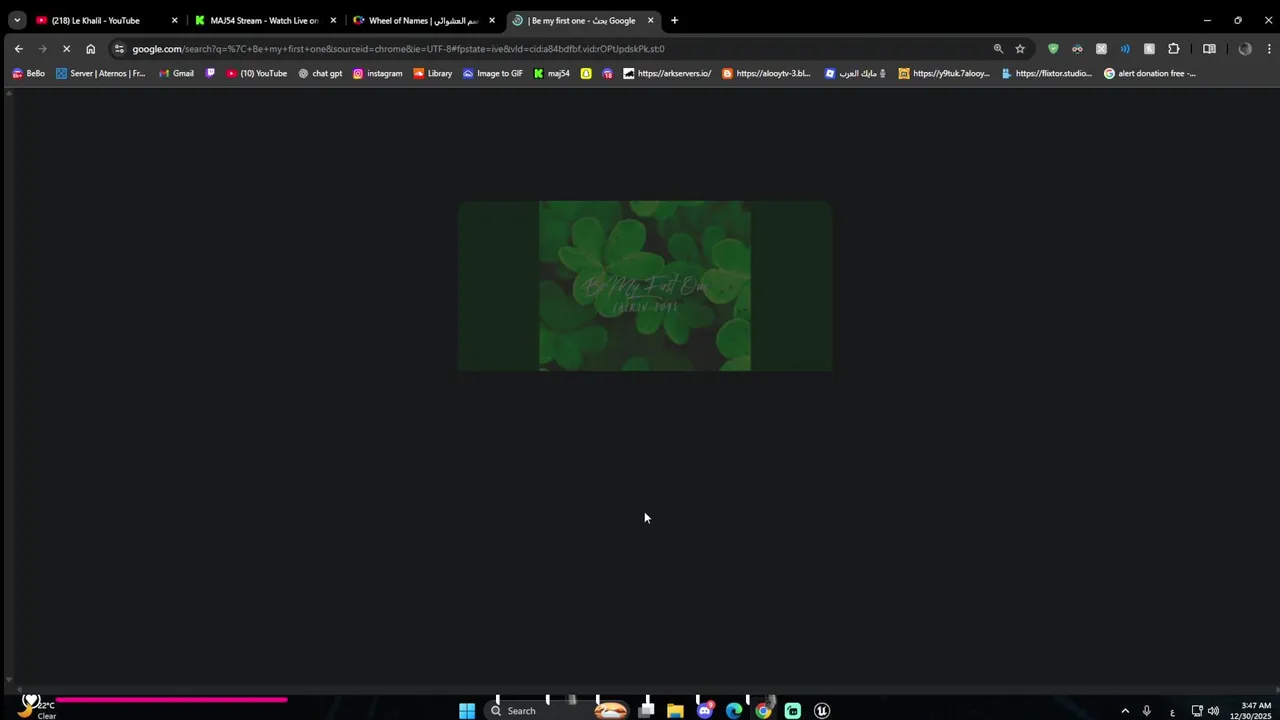The image size is (1280, 720).
Task: Open the alert donation free bookmark
Action: [x=1150, y=73]
